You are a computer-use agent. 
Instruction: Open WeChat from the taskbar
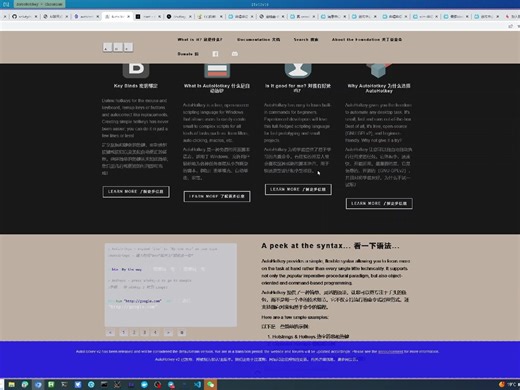(x=210, y=384)
